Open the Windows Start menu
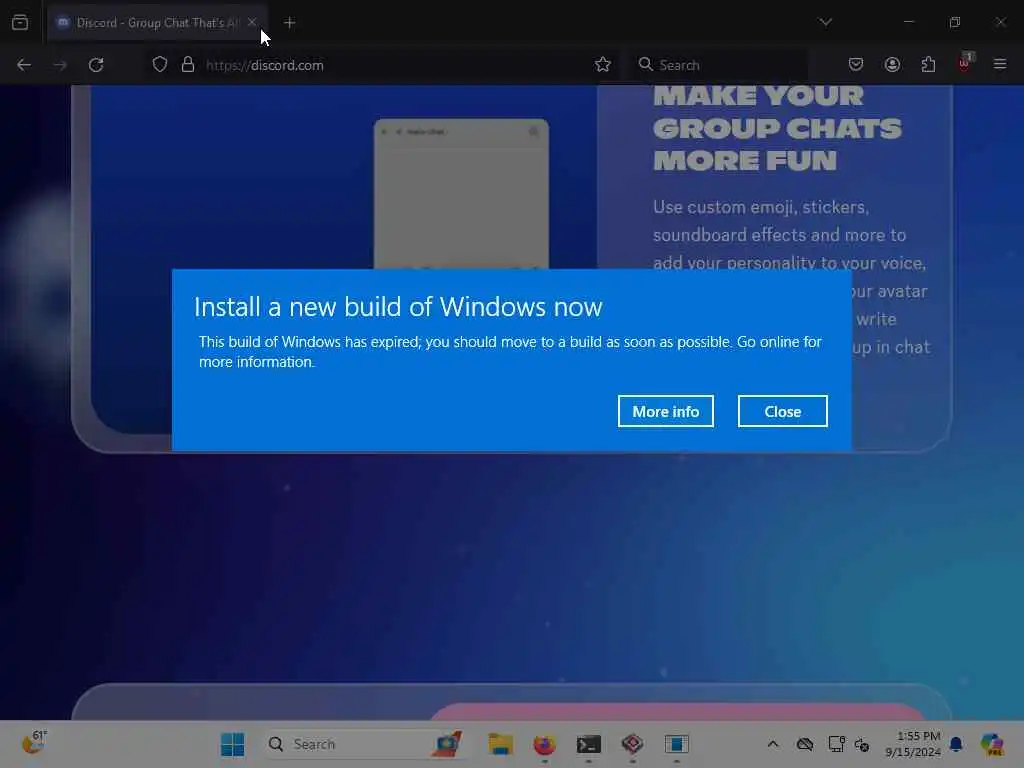This screenshot has width=1024, height=768. click(232, 744)
